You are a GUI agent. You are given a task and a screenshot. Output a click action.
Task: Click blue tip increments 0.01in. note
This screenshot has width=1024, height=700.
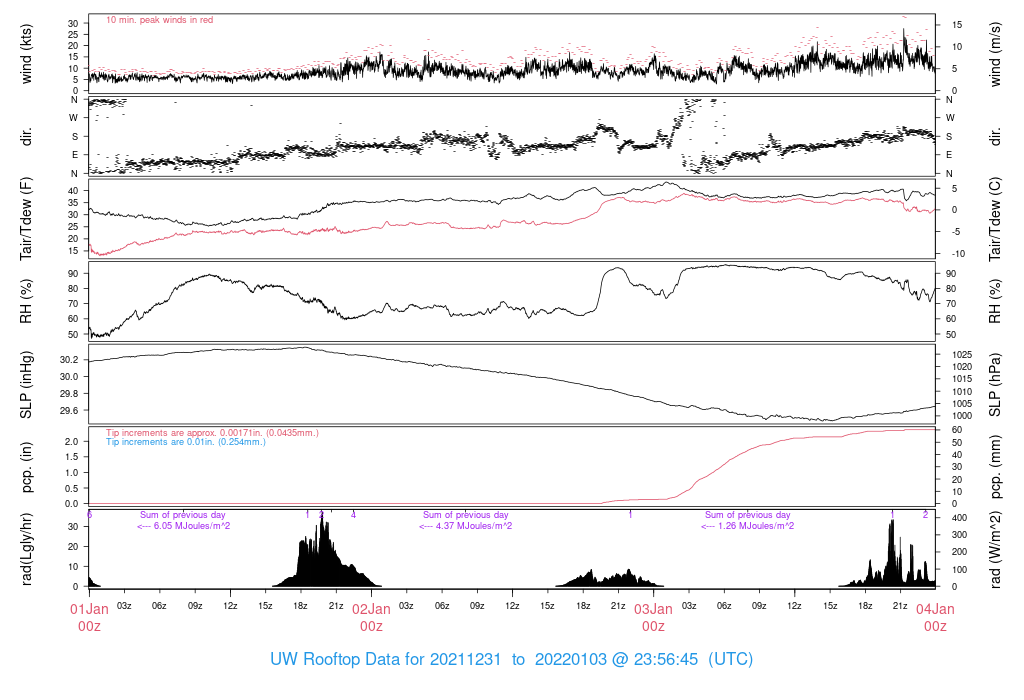click(186, 442)
